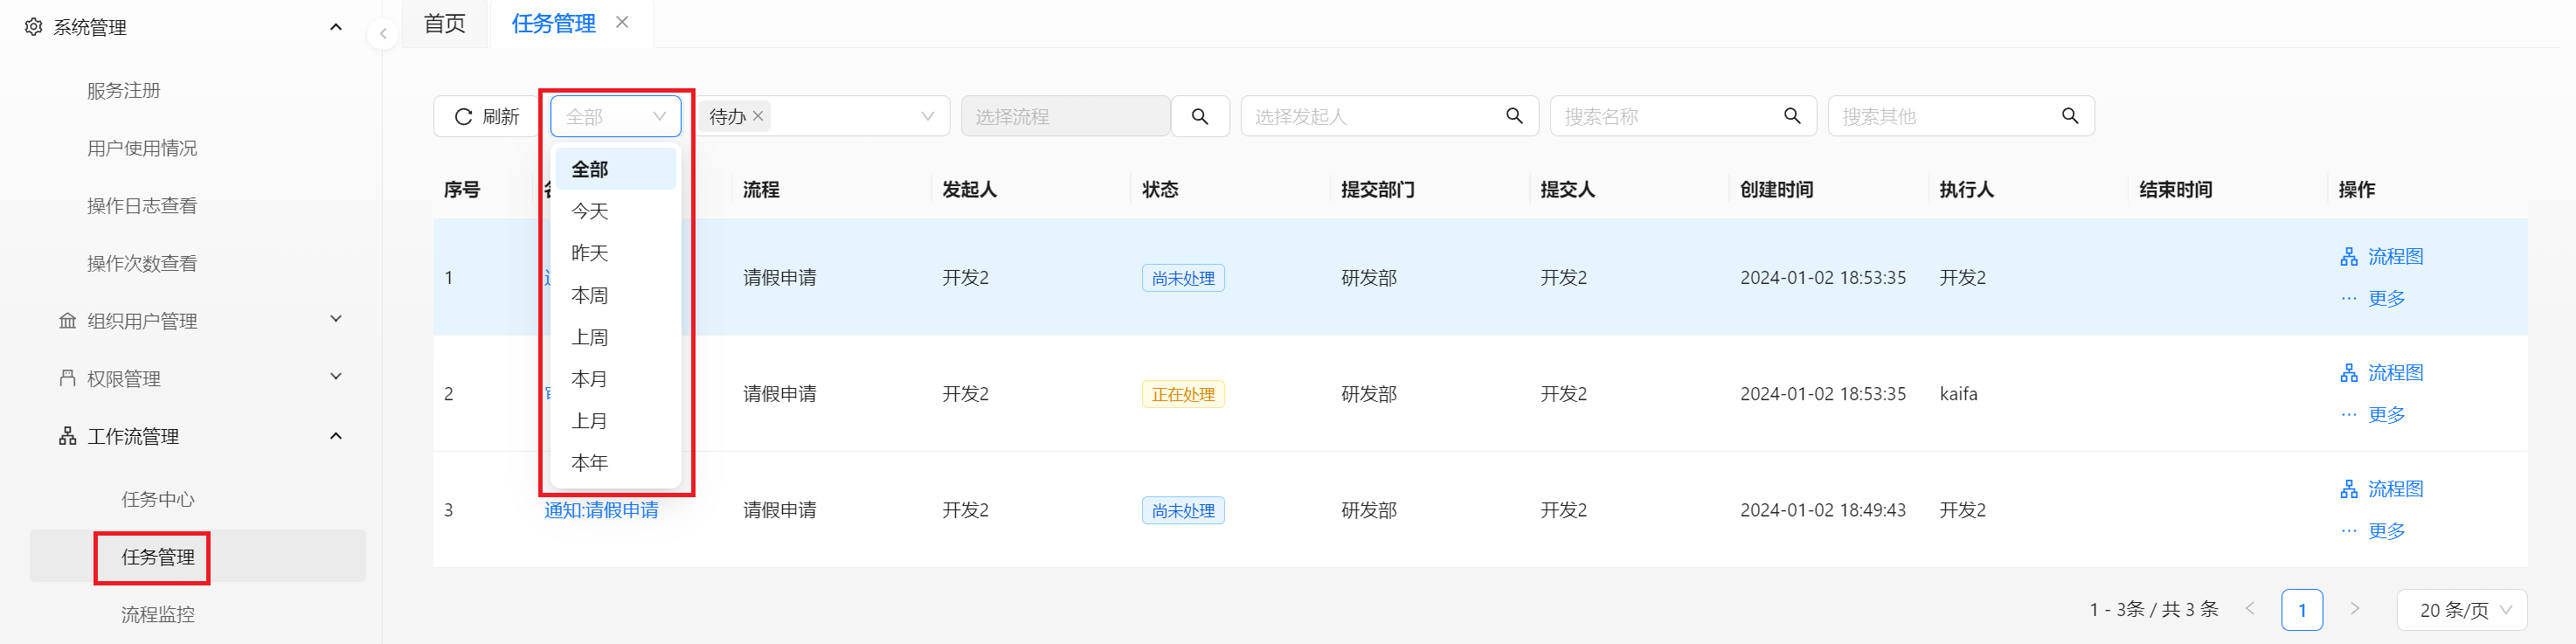Choose 昨天 from the dropdown list

pyautogui.click(x=616, y=253)
